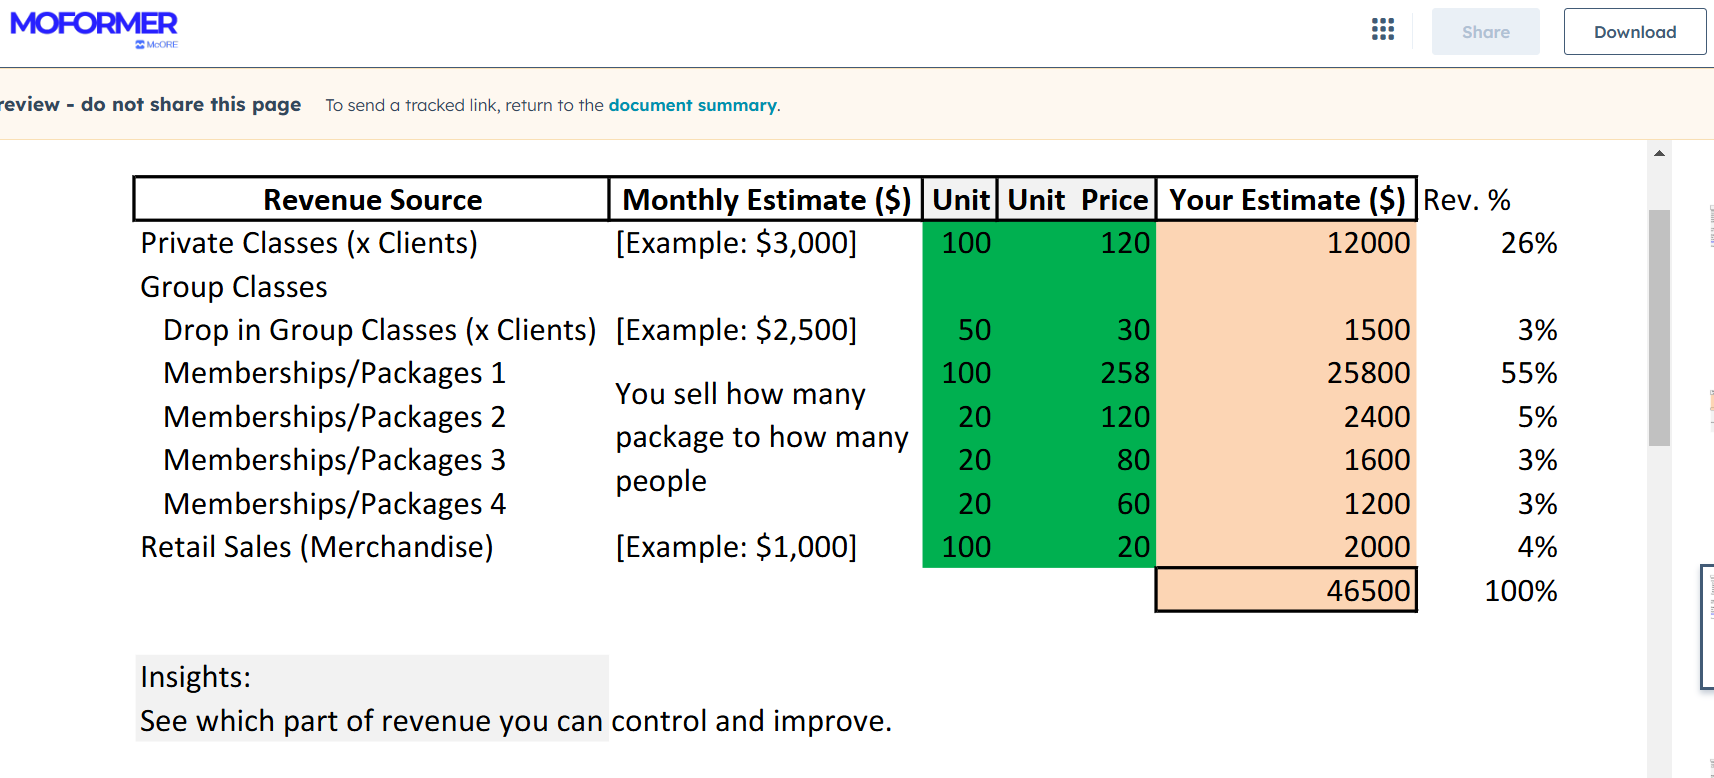Click the Download button

pos(1634,32)
